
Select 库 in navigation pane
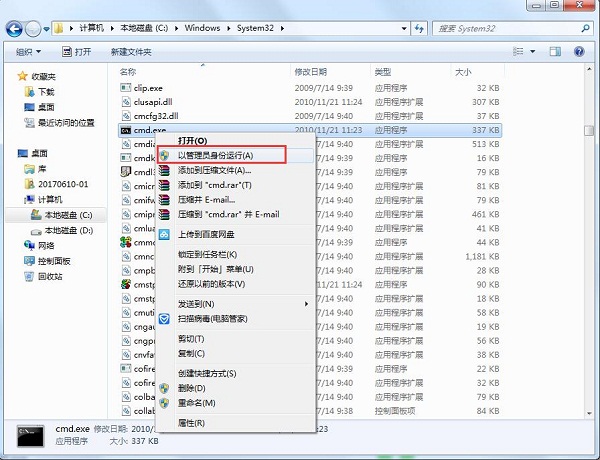[35, 169]
